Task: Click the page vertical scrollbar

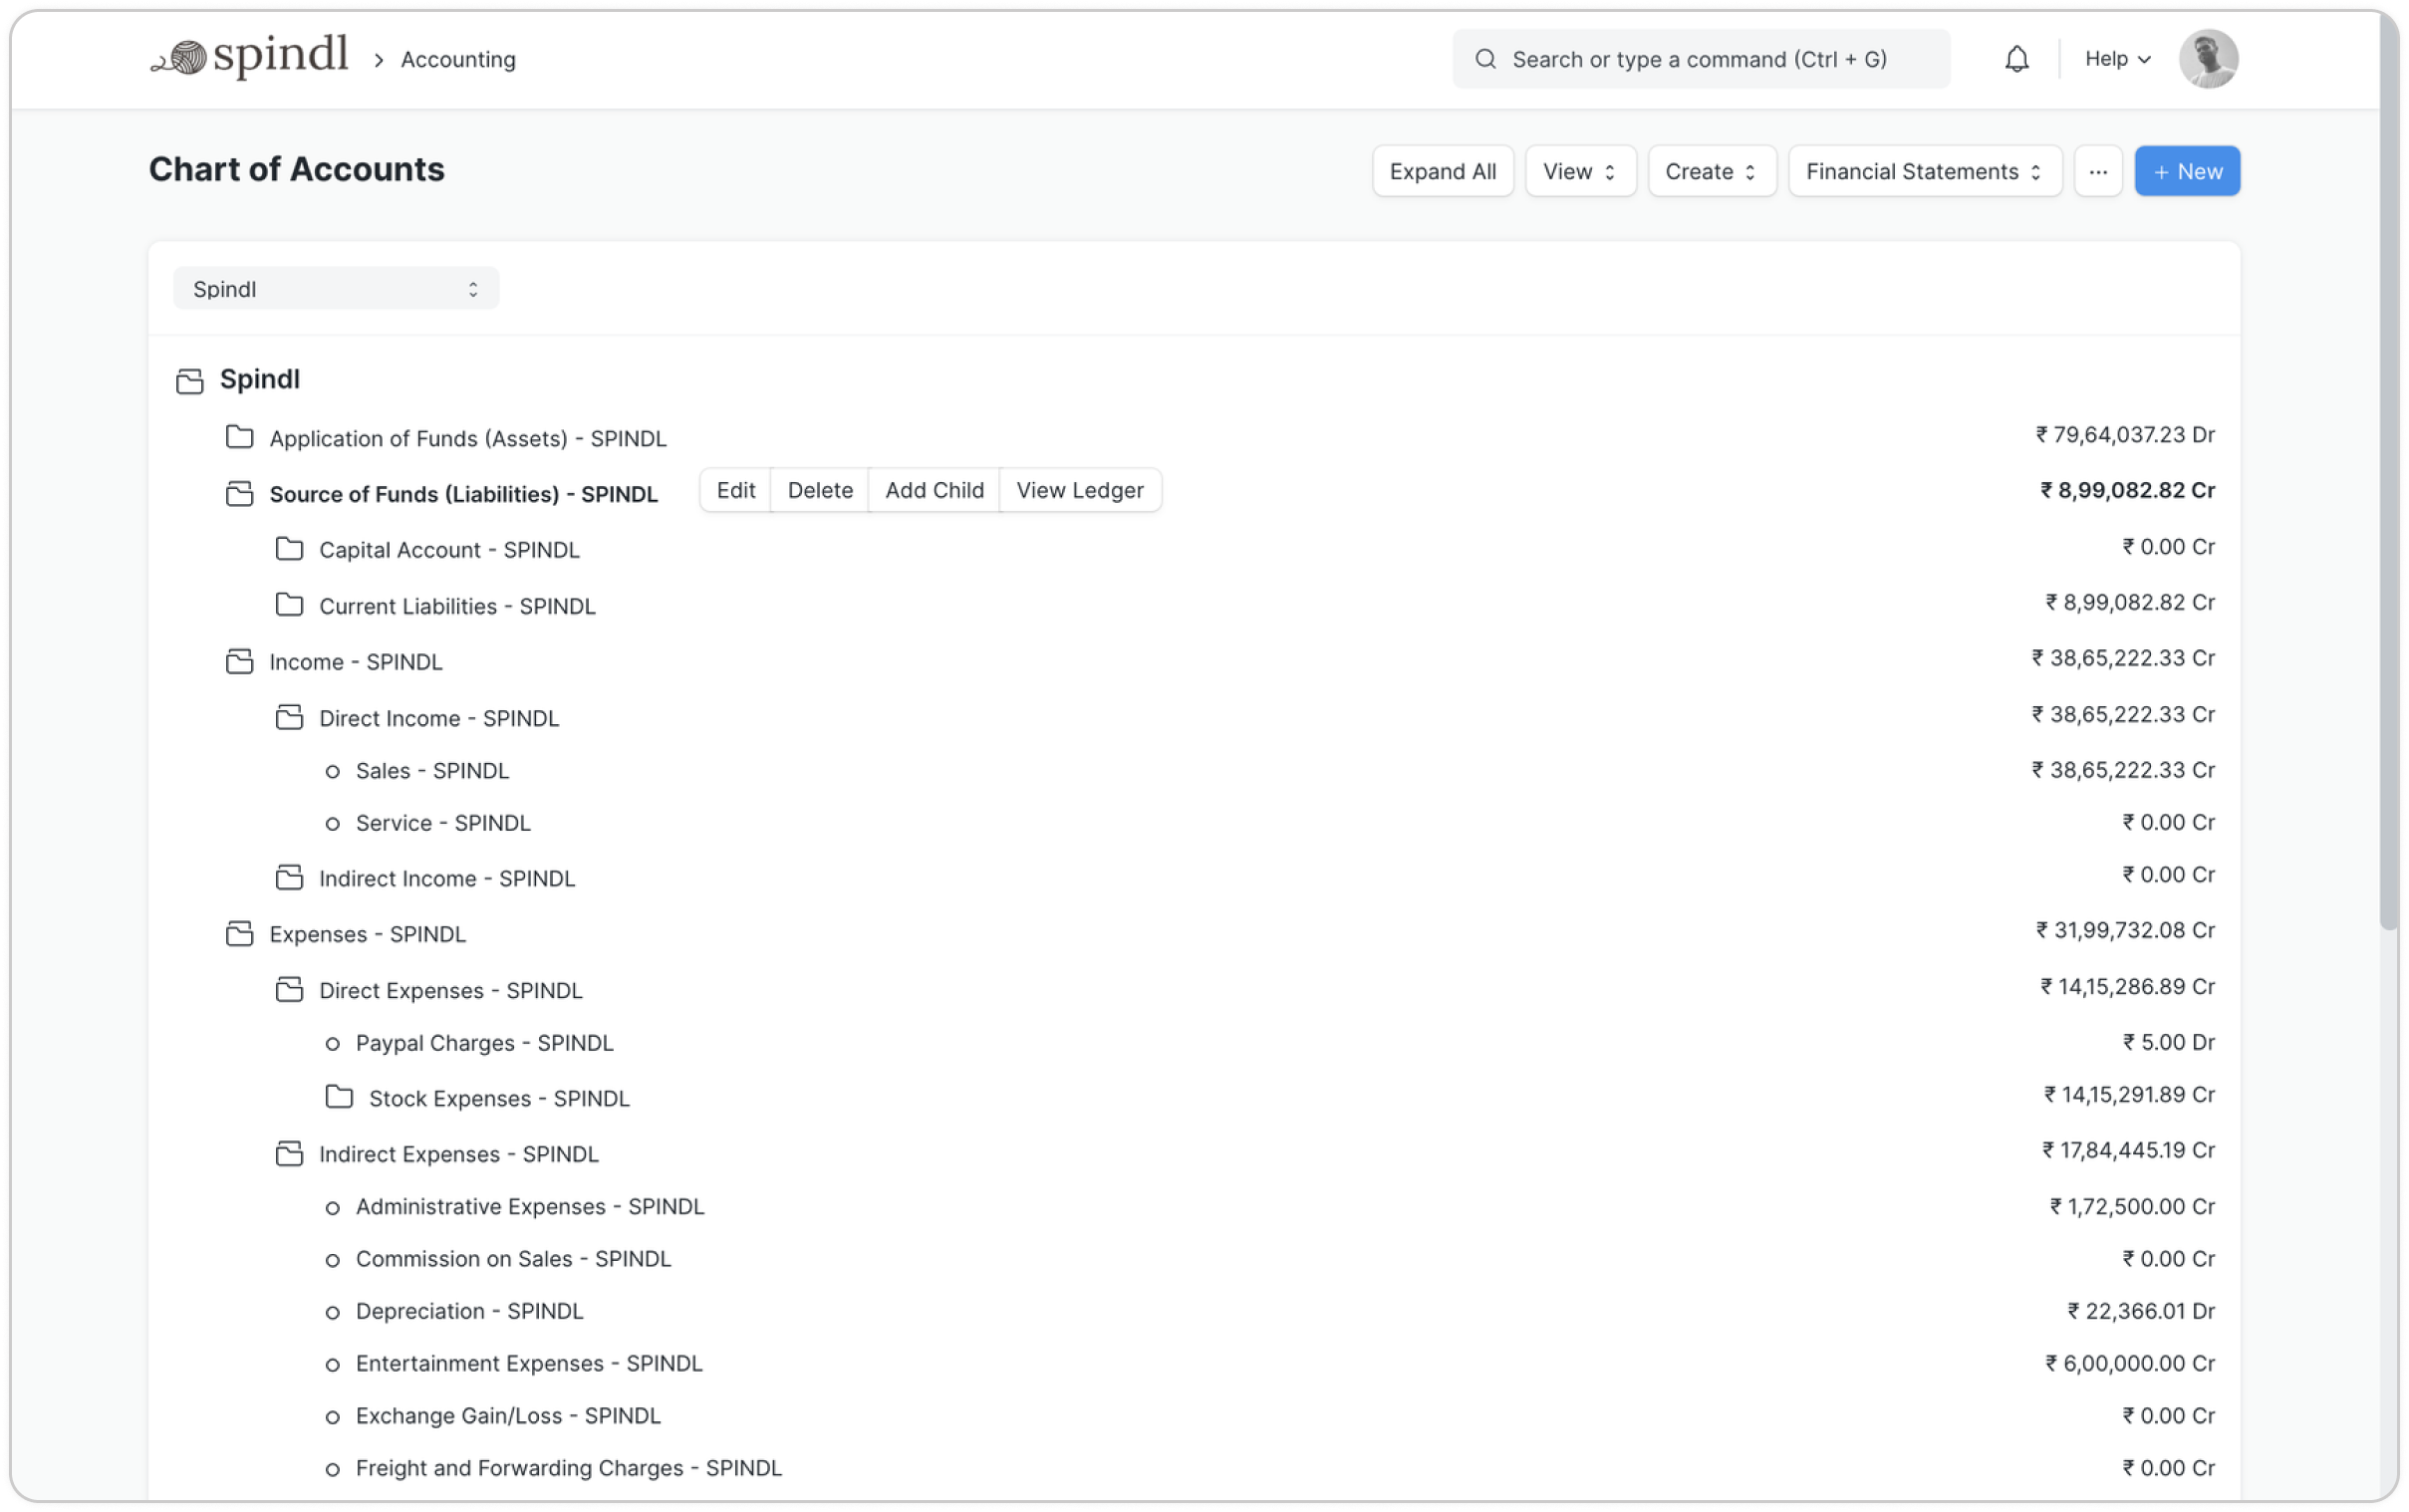Action: tap(2388, 470)
